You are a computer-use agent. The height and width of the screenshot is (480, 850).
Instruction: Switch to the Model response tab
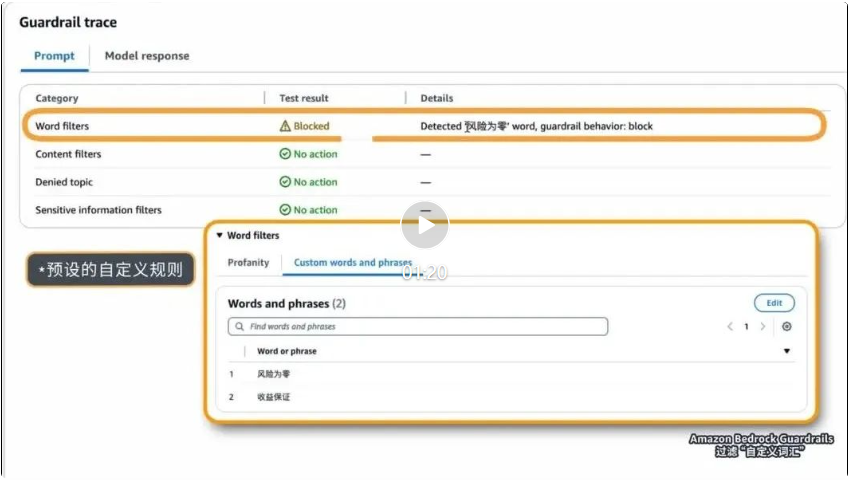click(147, 56)
